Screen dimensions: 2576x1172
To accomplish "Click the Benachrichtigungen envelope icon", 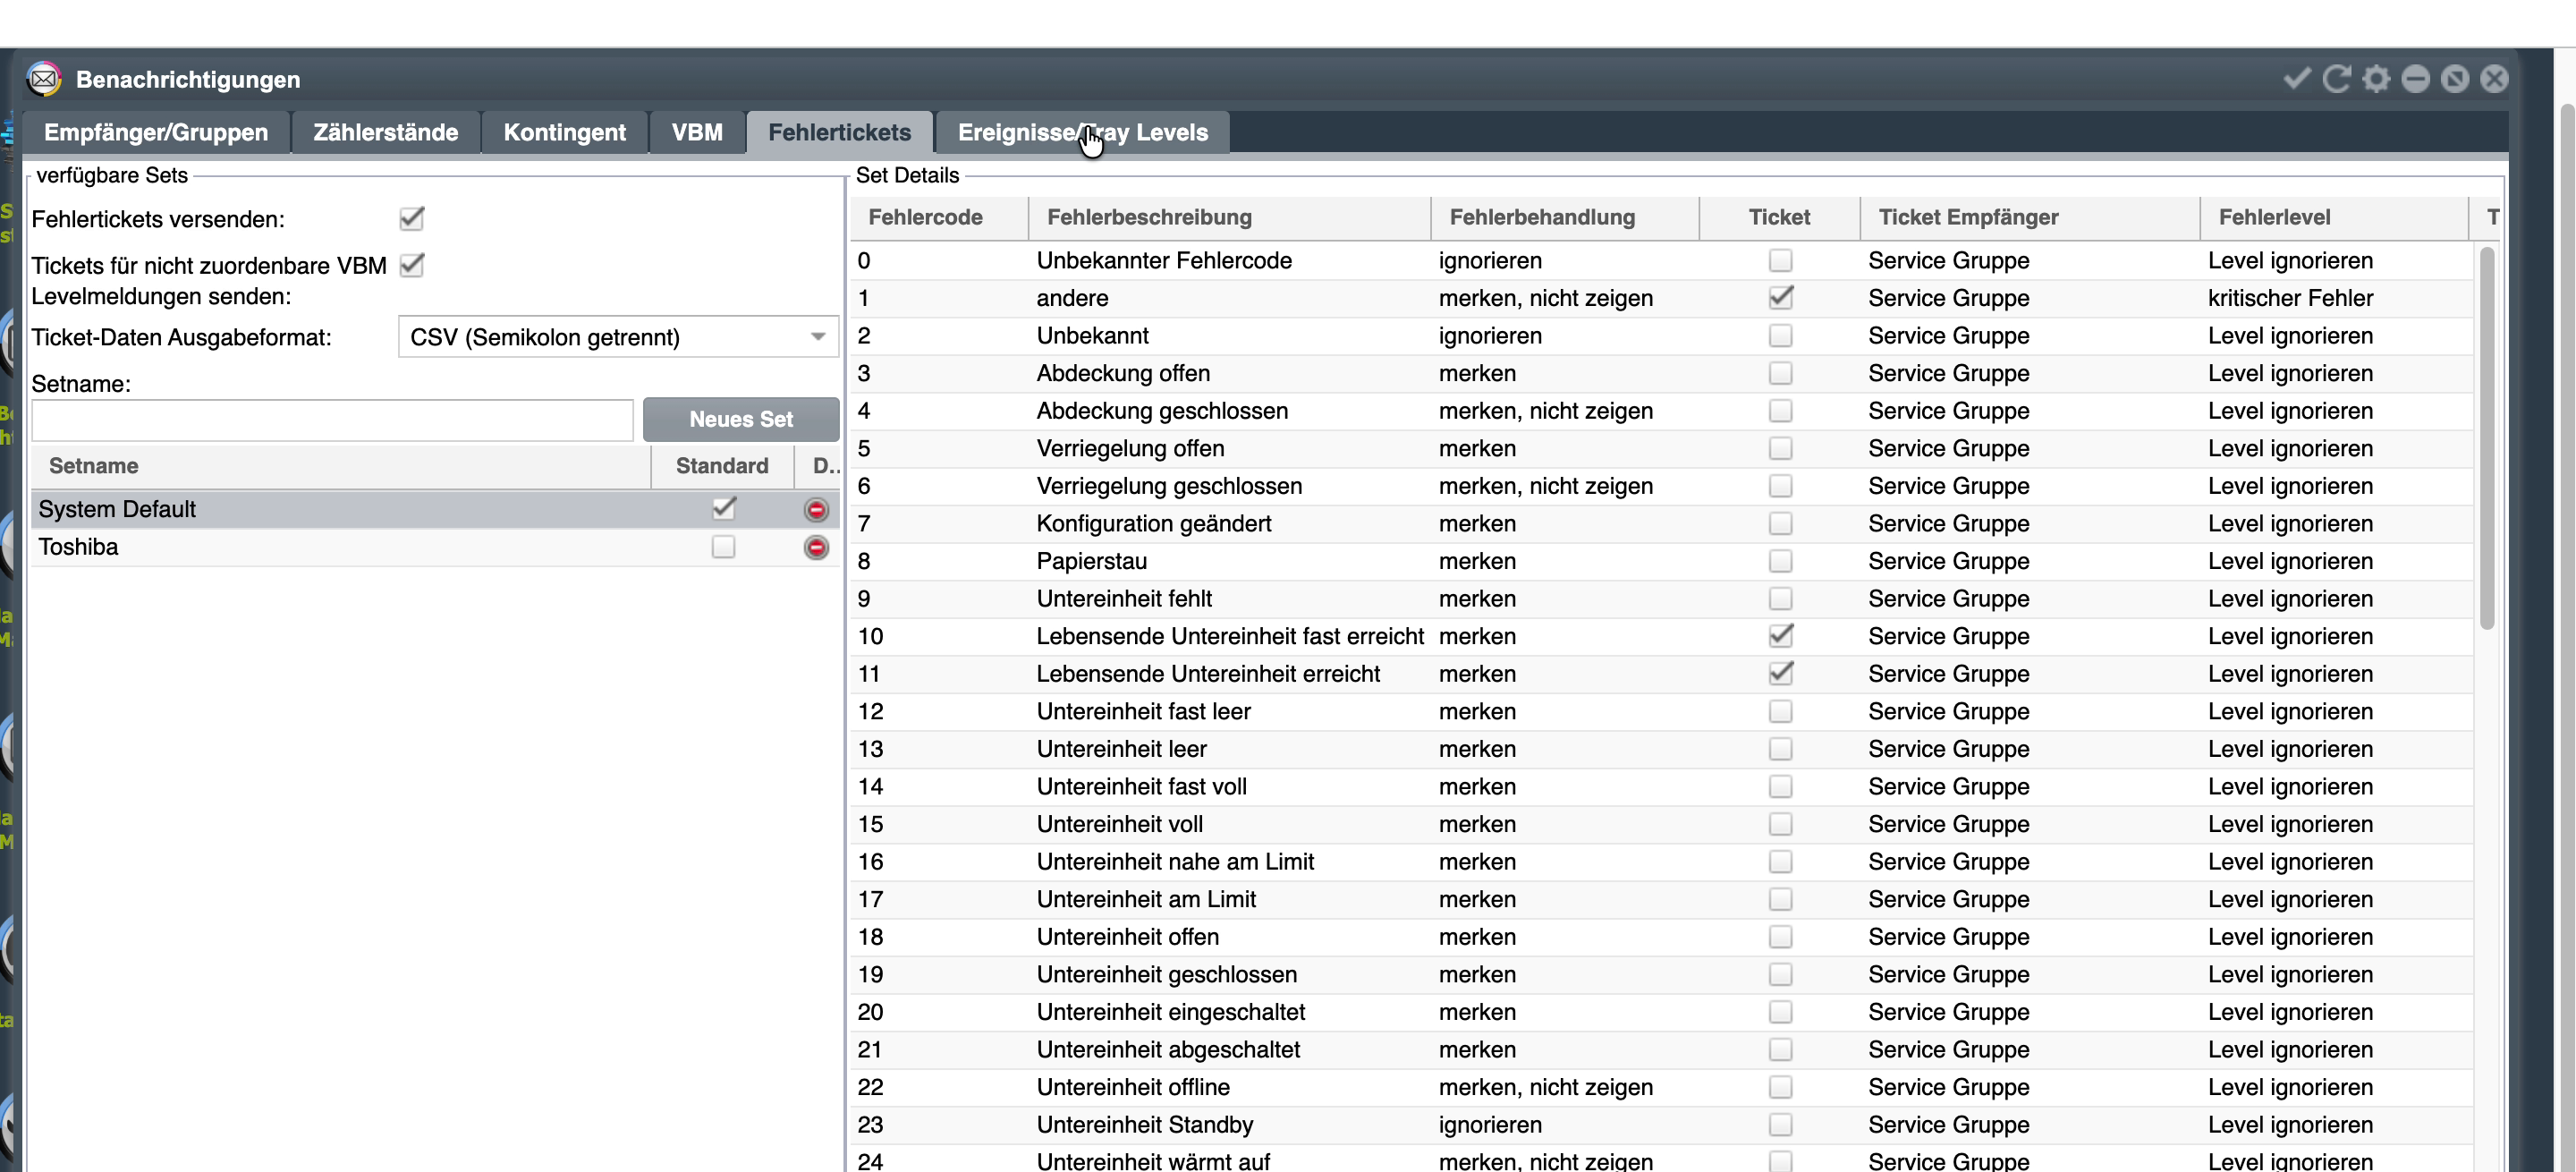I will [x=44, y=79].
